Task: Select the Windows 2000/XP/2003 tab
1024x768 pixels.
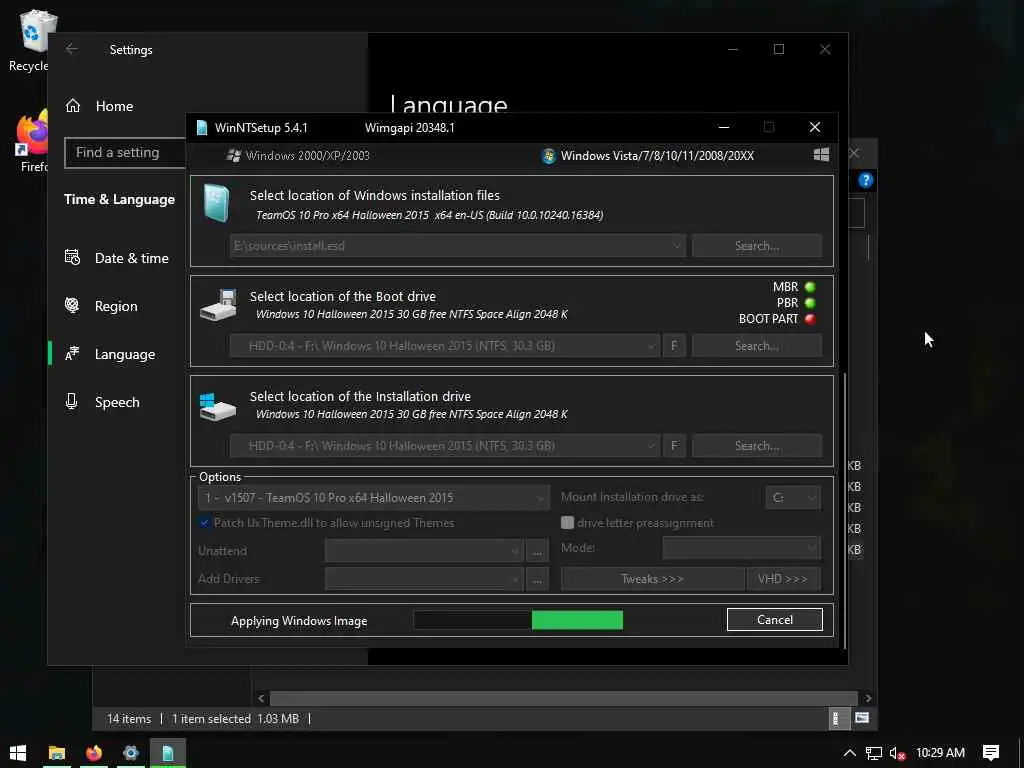Action: pyautogui.click(x=298, y=155)
